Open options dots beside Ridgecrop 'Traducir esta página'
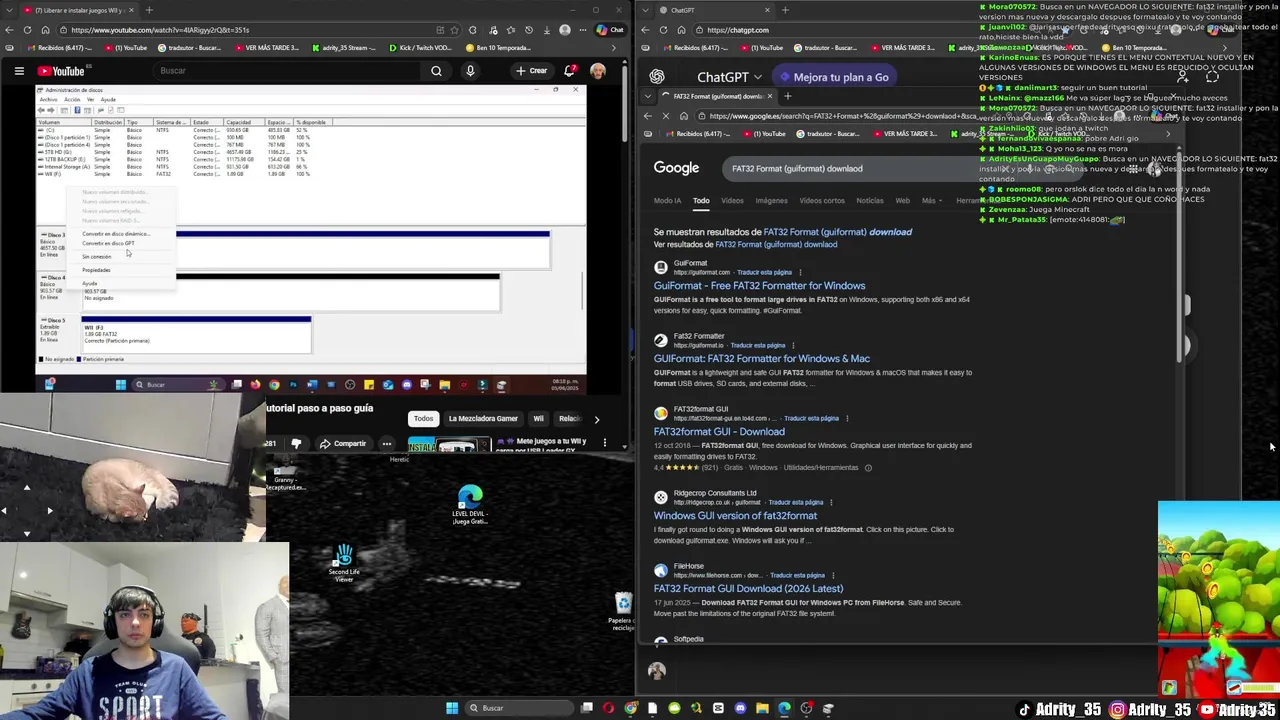 tap(831, 503)
